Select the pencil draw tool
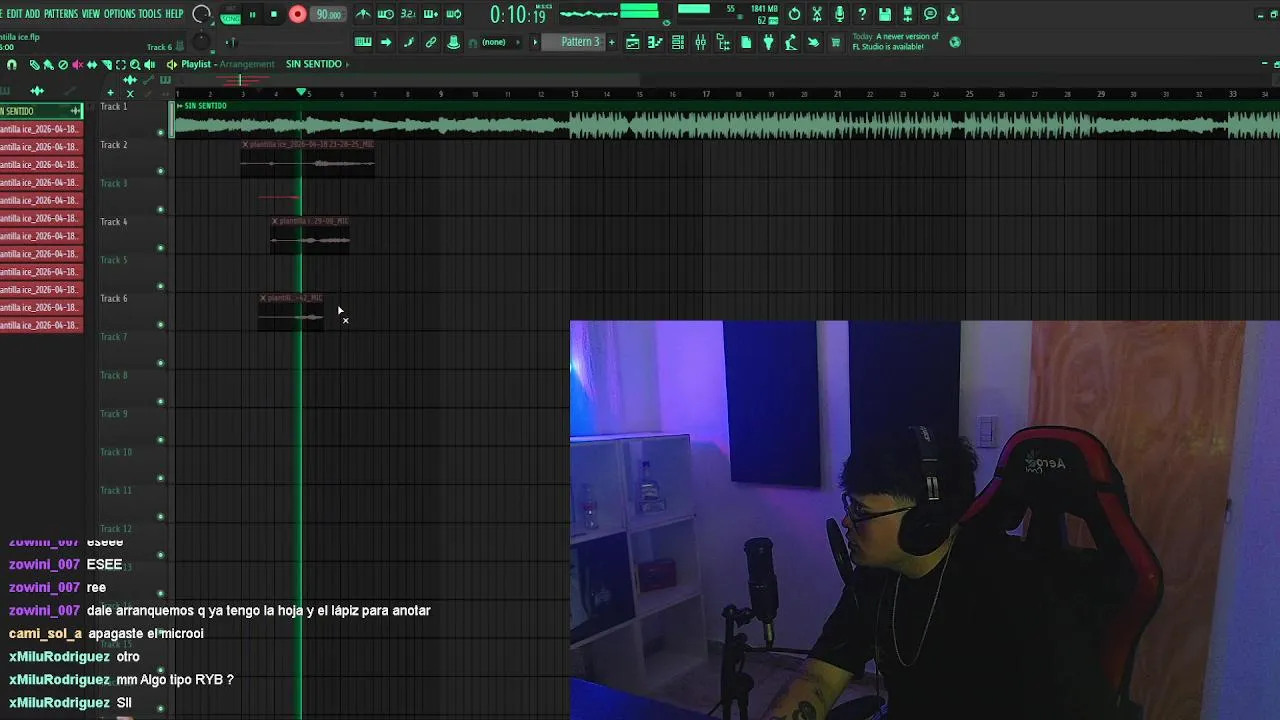Image resolution: width=1280 pixels, height=720 pixels. click(x=34, y=64)
